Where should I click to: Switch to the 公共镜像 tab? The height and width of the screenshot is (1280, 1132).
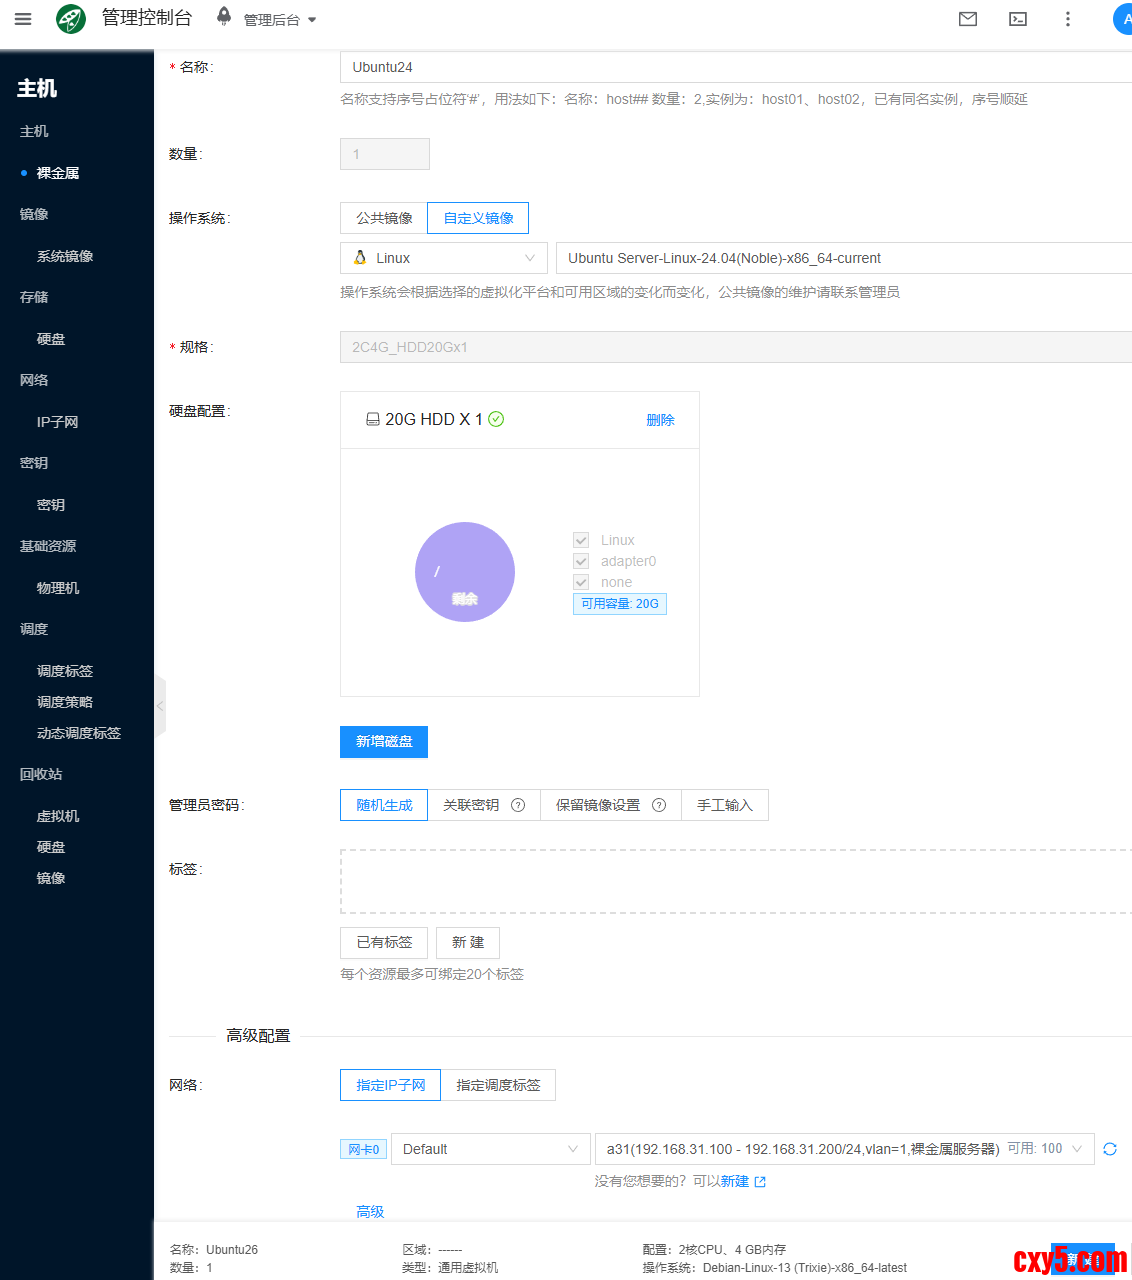(384, 218)
